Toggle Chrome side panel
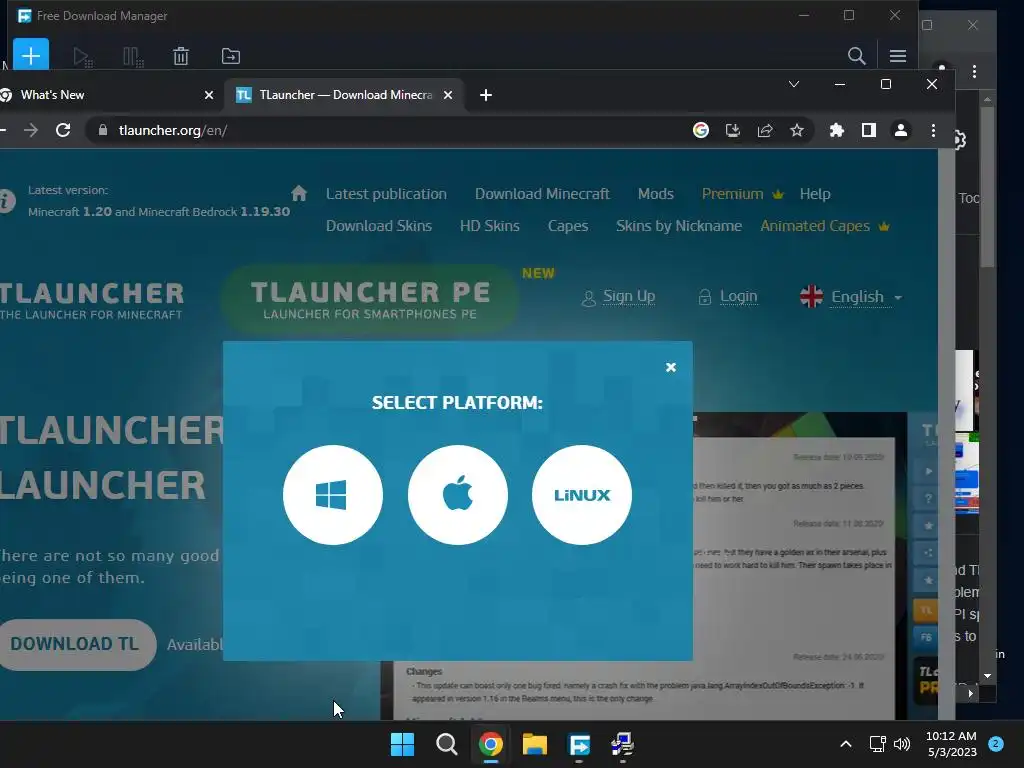The height and width of the screenshot is (768, 1024). [x=869, y=131]
